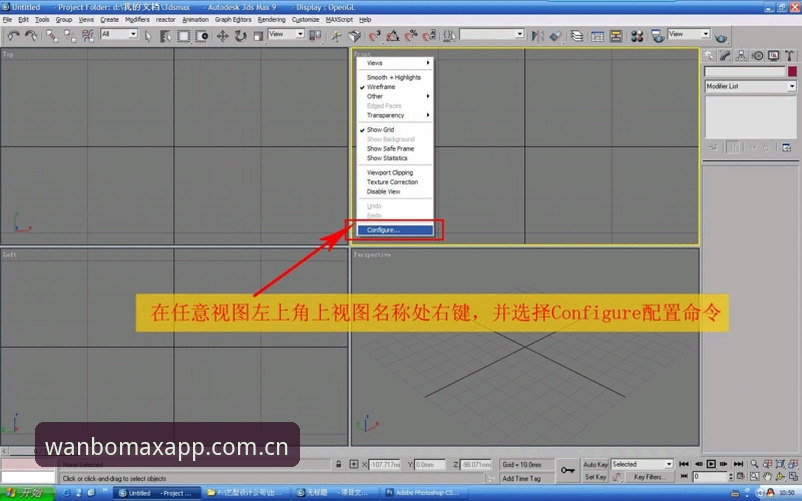Viewport: 802px width, 501px height.
Task: Click the Undo arrow icon
Action: [x=13, y=36]
